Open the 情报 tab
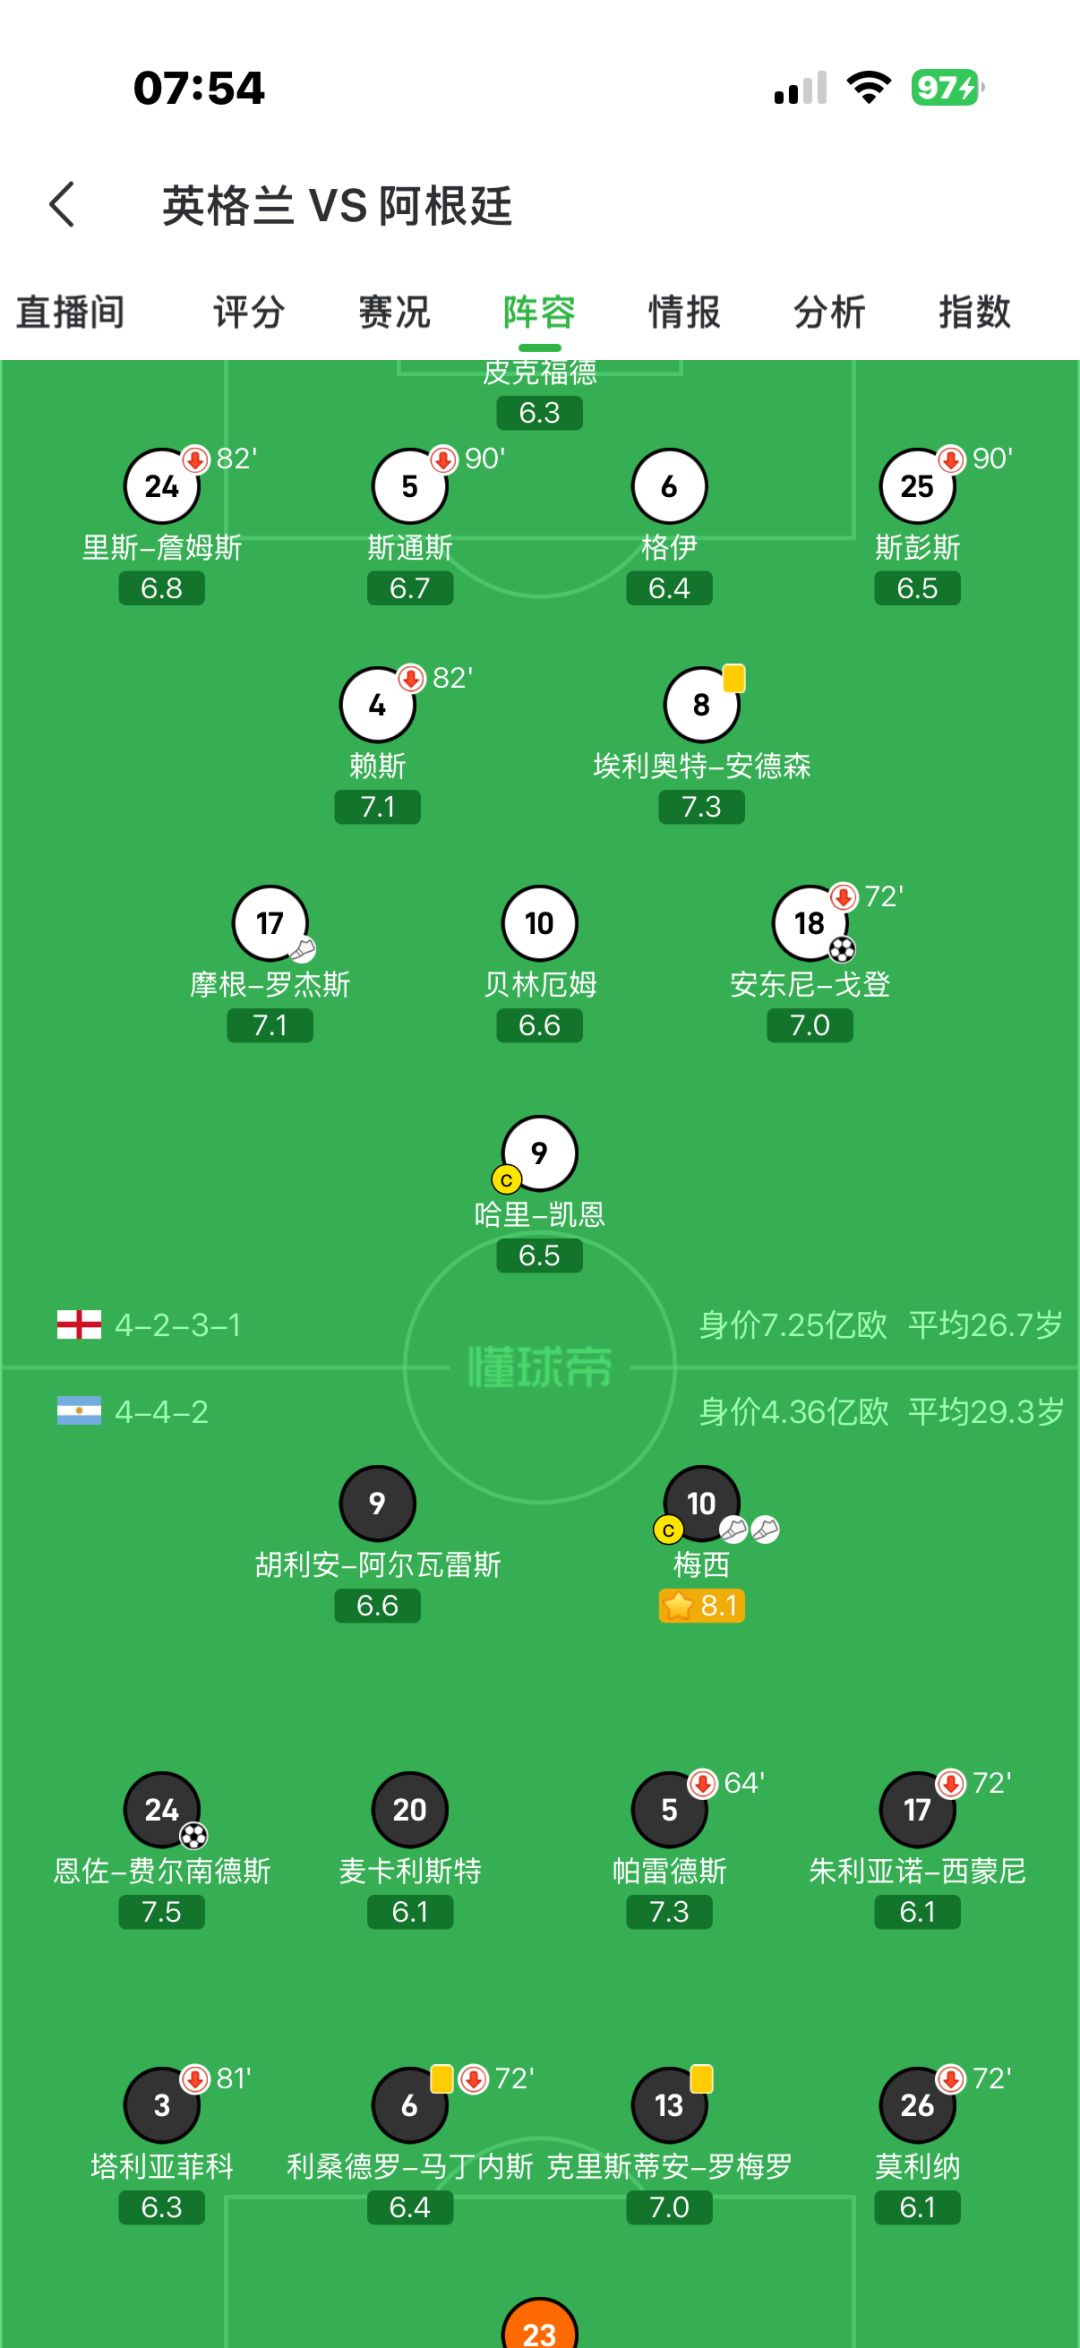Viewport: 1080px width, 2348px height. (x=684, y=312)
